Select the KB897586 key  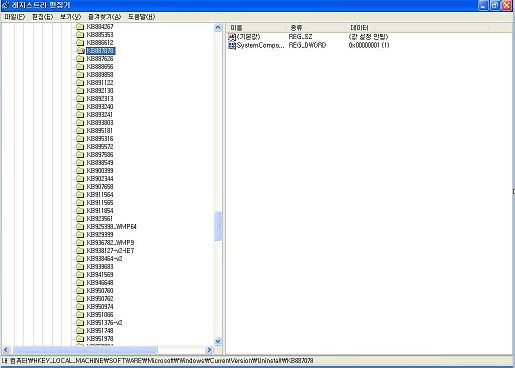click(x=100, y=155)
